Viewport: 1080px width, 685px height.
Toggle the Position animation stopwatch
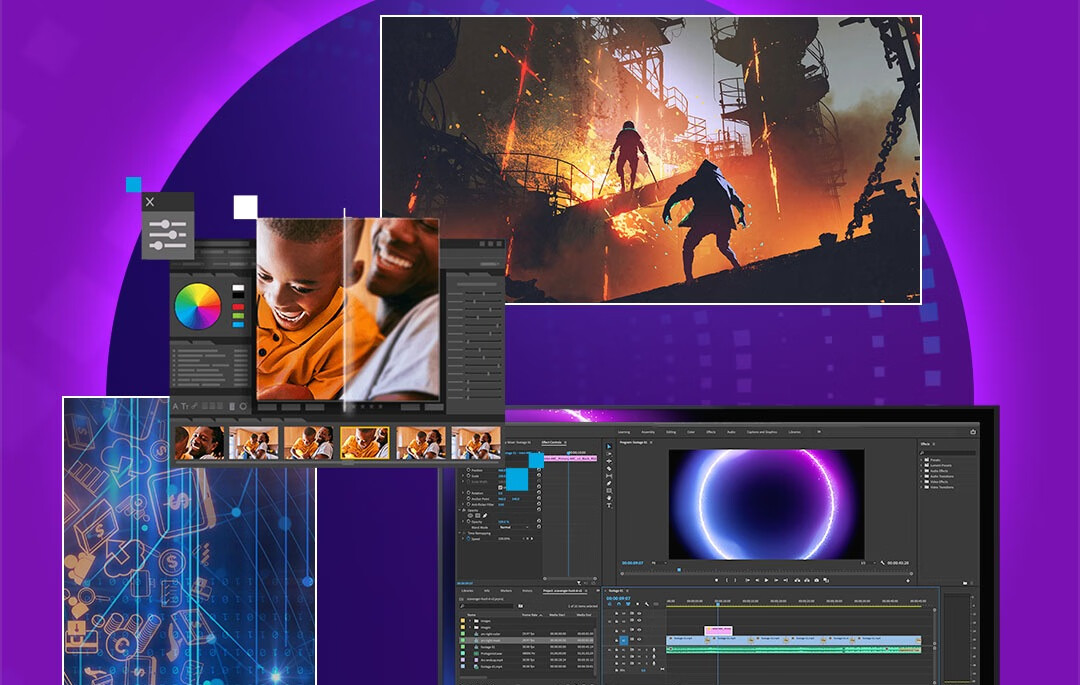[468, 470]
